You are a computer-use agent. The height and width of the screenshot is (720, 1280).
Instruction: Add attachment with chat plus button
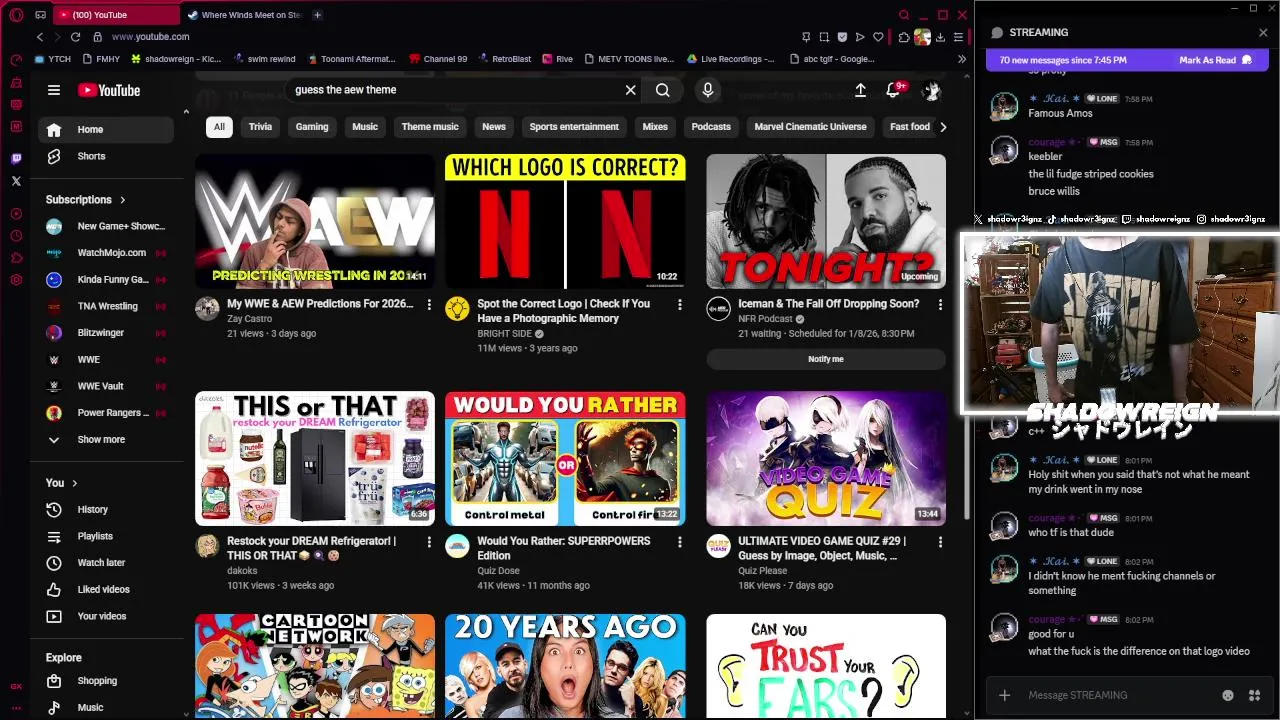[x=1004, y=695]
